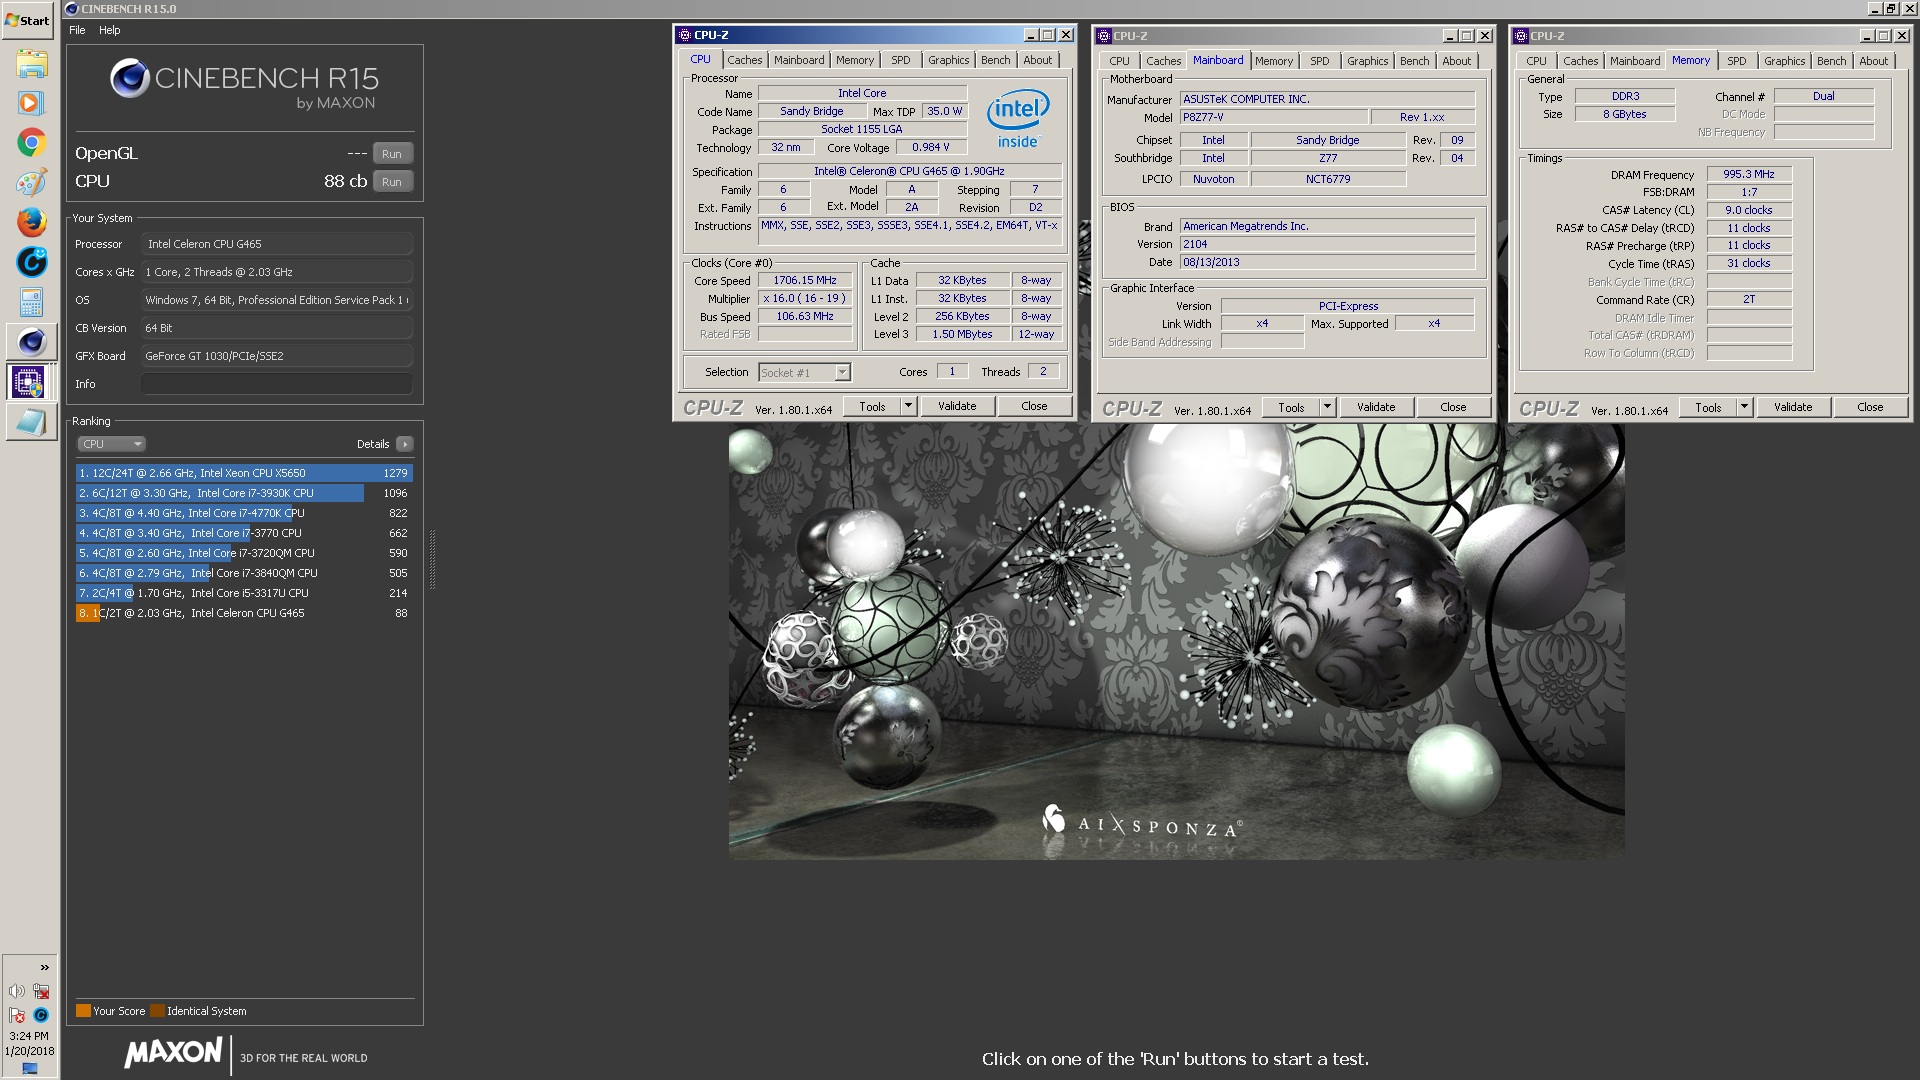1920x1080 pixels.
Task: Open CPU tab in Memory CPU-Z window
Action: click(x=1536, y=61)
